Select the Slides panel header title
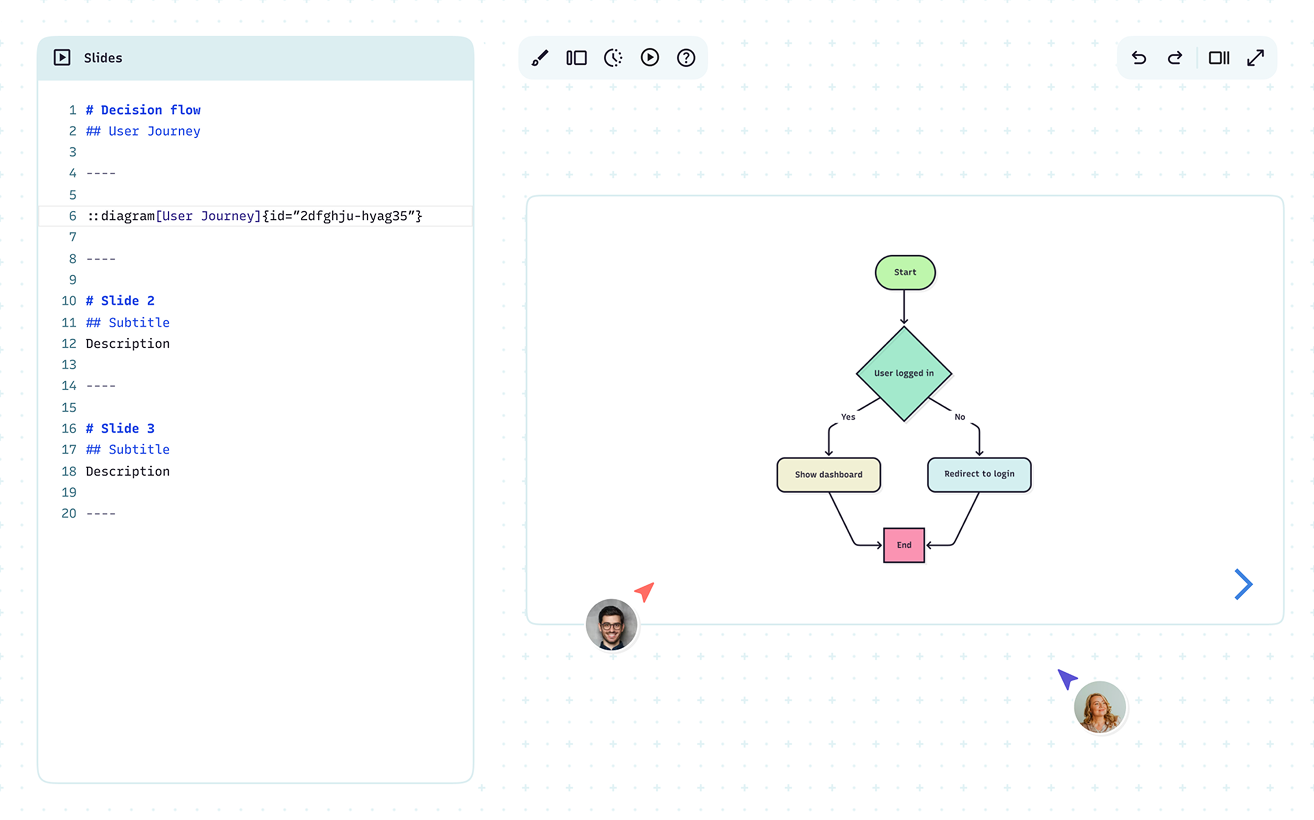 103,58
